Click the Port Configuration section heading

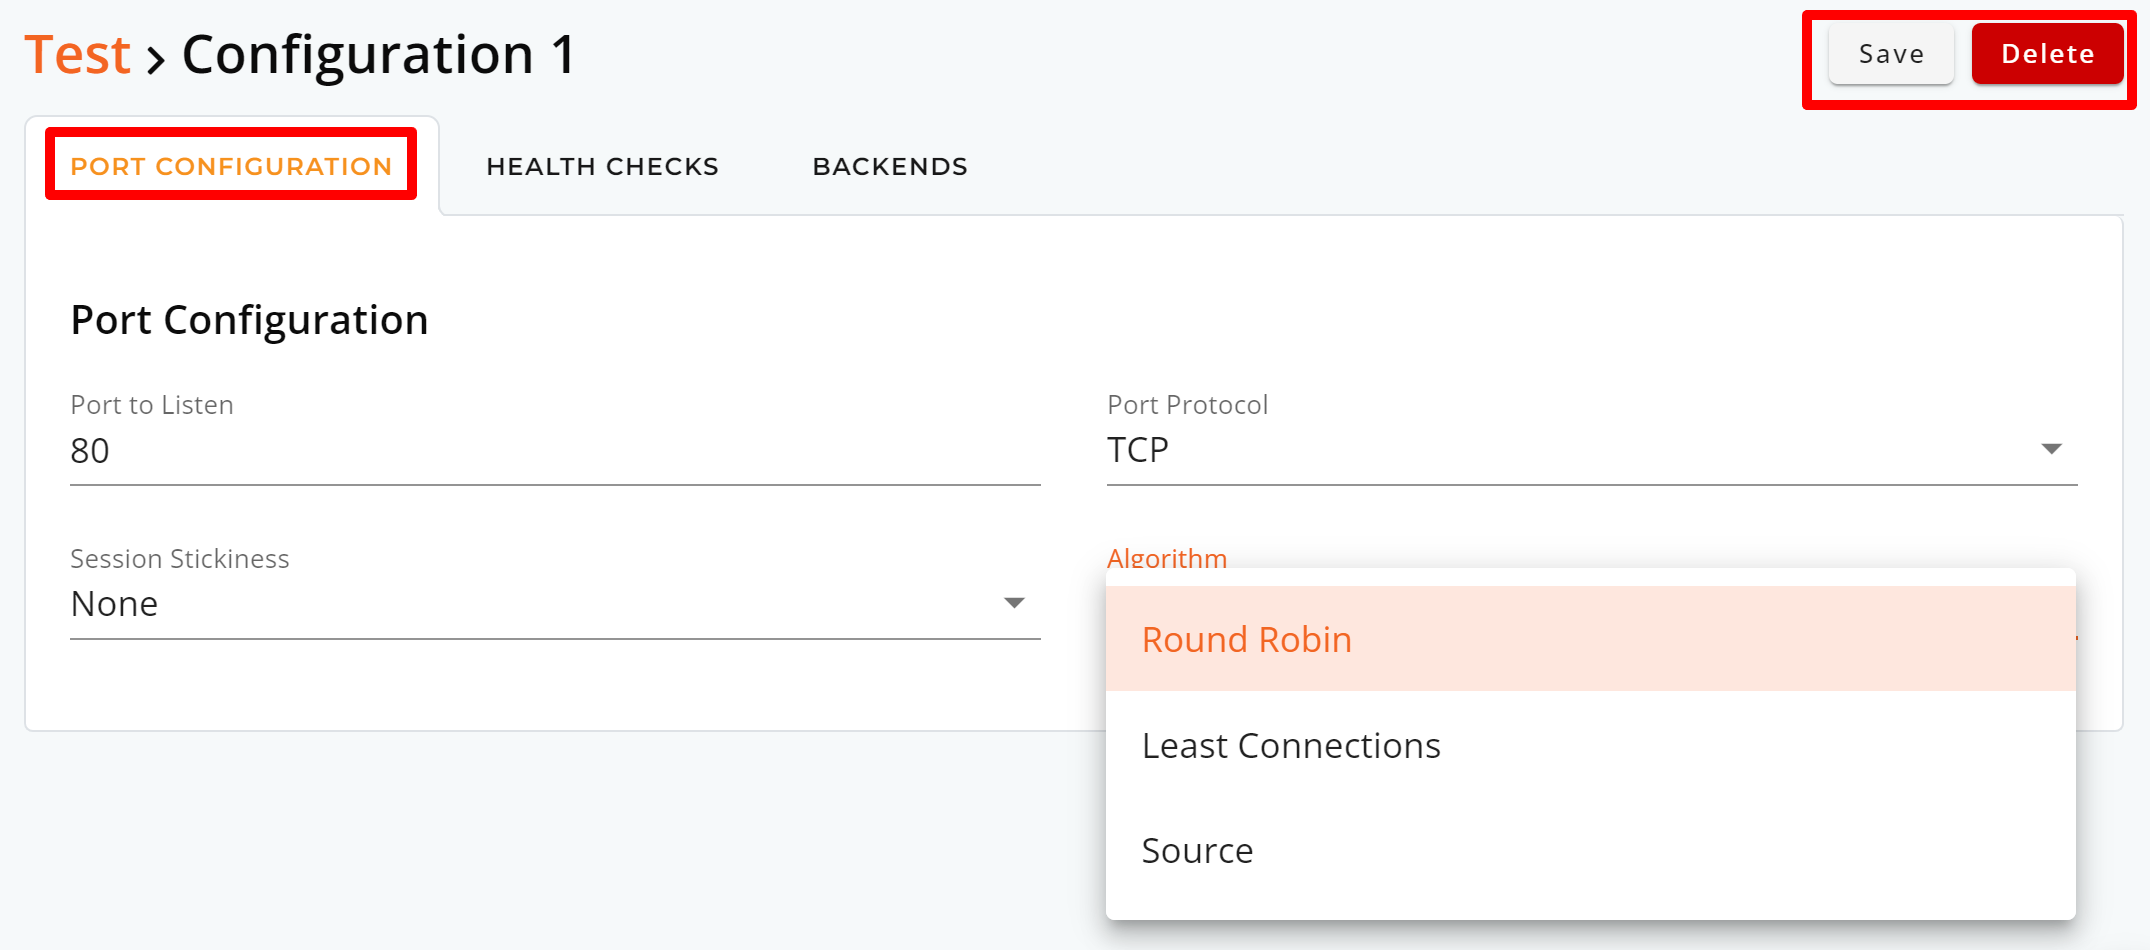(x=249, y=320)
